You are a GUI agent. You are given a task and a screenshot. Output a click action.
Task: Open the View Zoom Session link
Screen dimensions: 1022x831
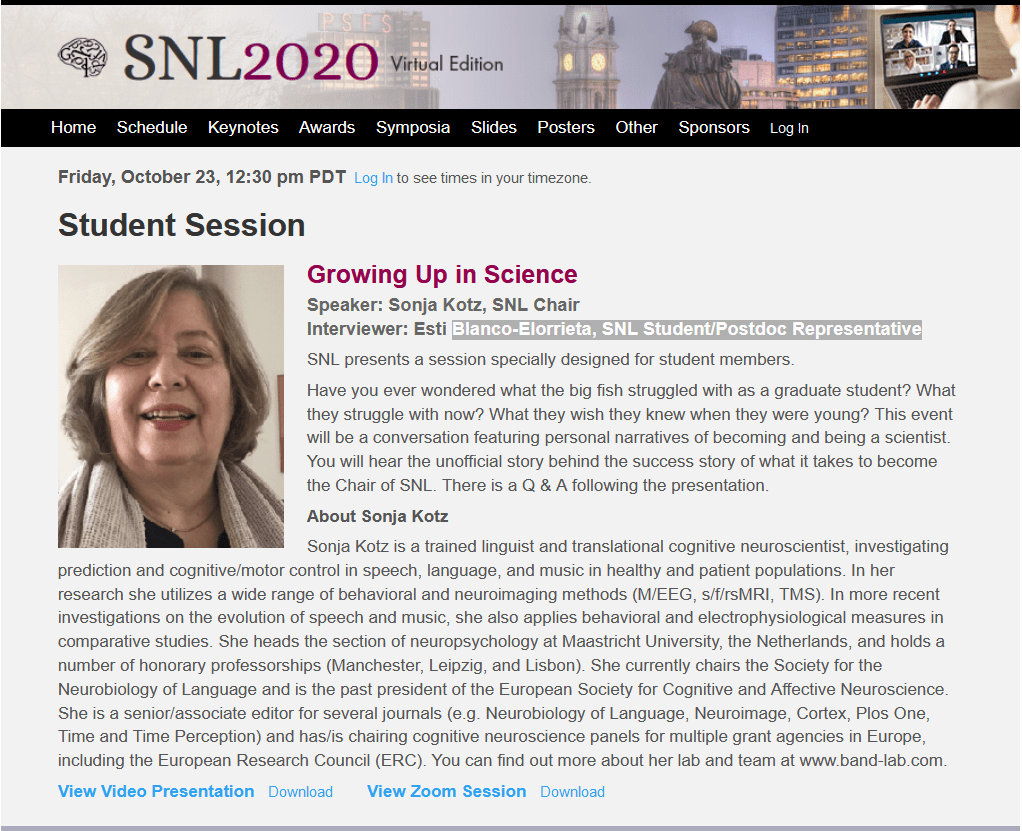(446, 791)
